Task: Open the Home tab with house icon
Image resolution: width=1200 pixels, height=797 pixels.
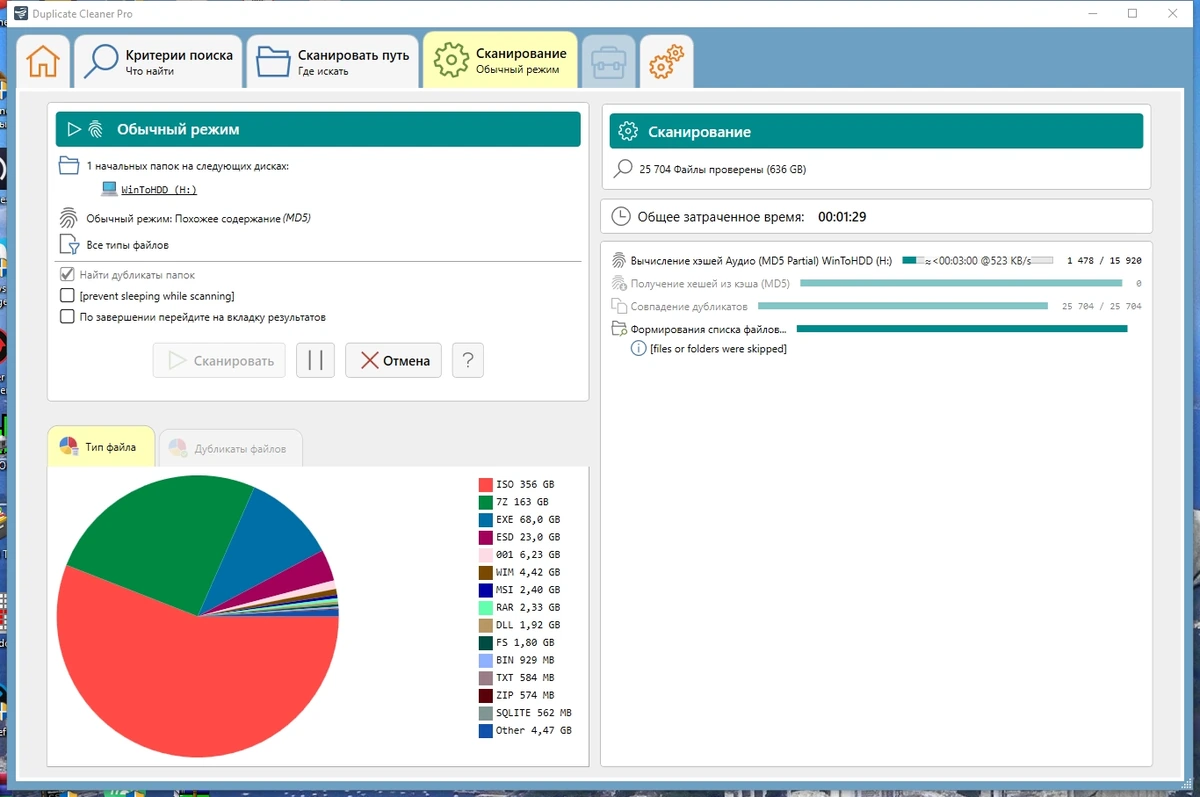Action: 43,62
